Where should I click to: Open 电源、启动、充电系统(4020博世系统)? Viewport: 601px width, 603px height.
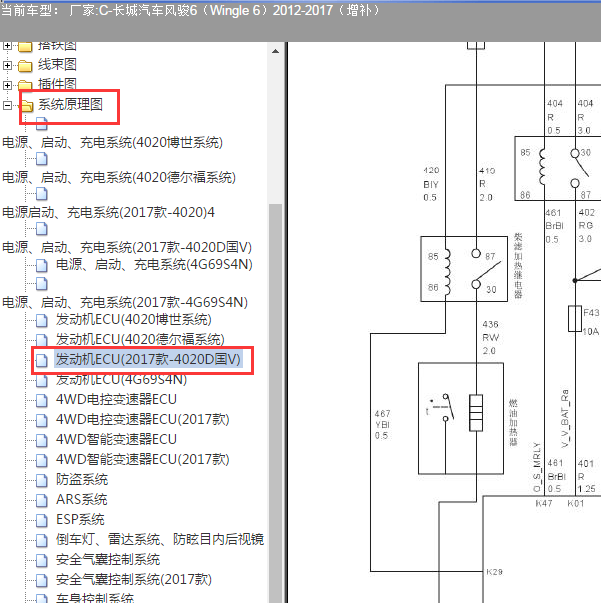[112, 143]
